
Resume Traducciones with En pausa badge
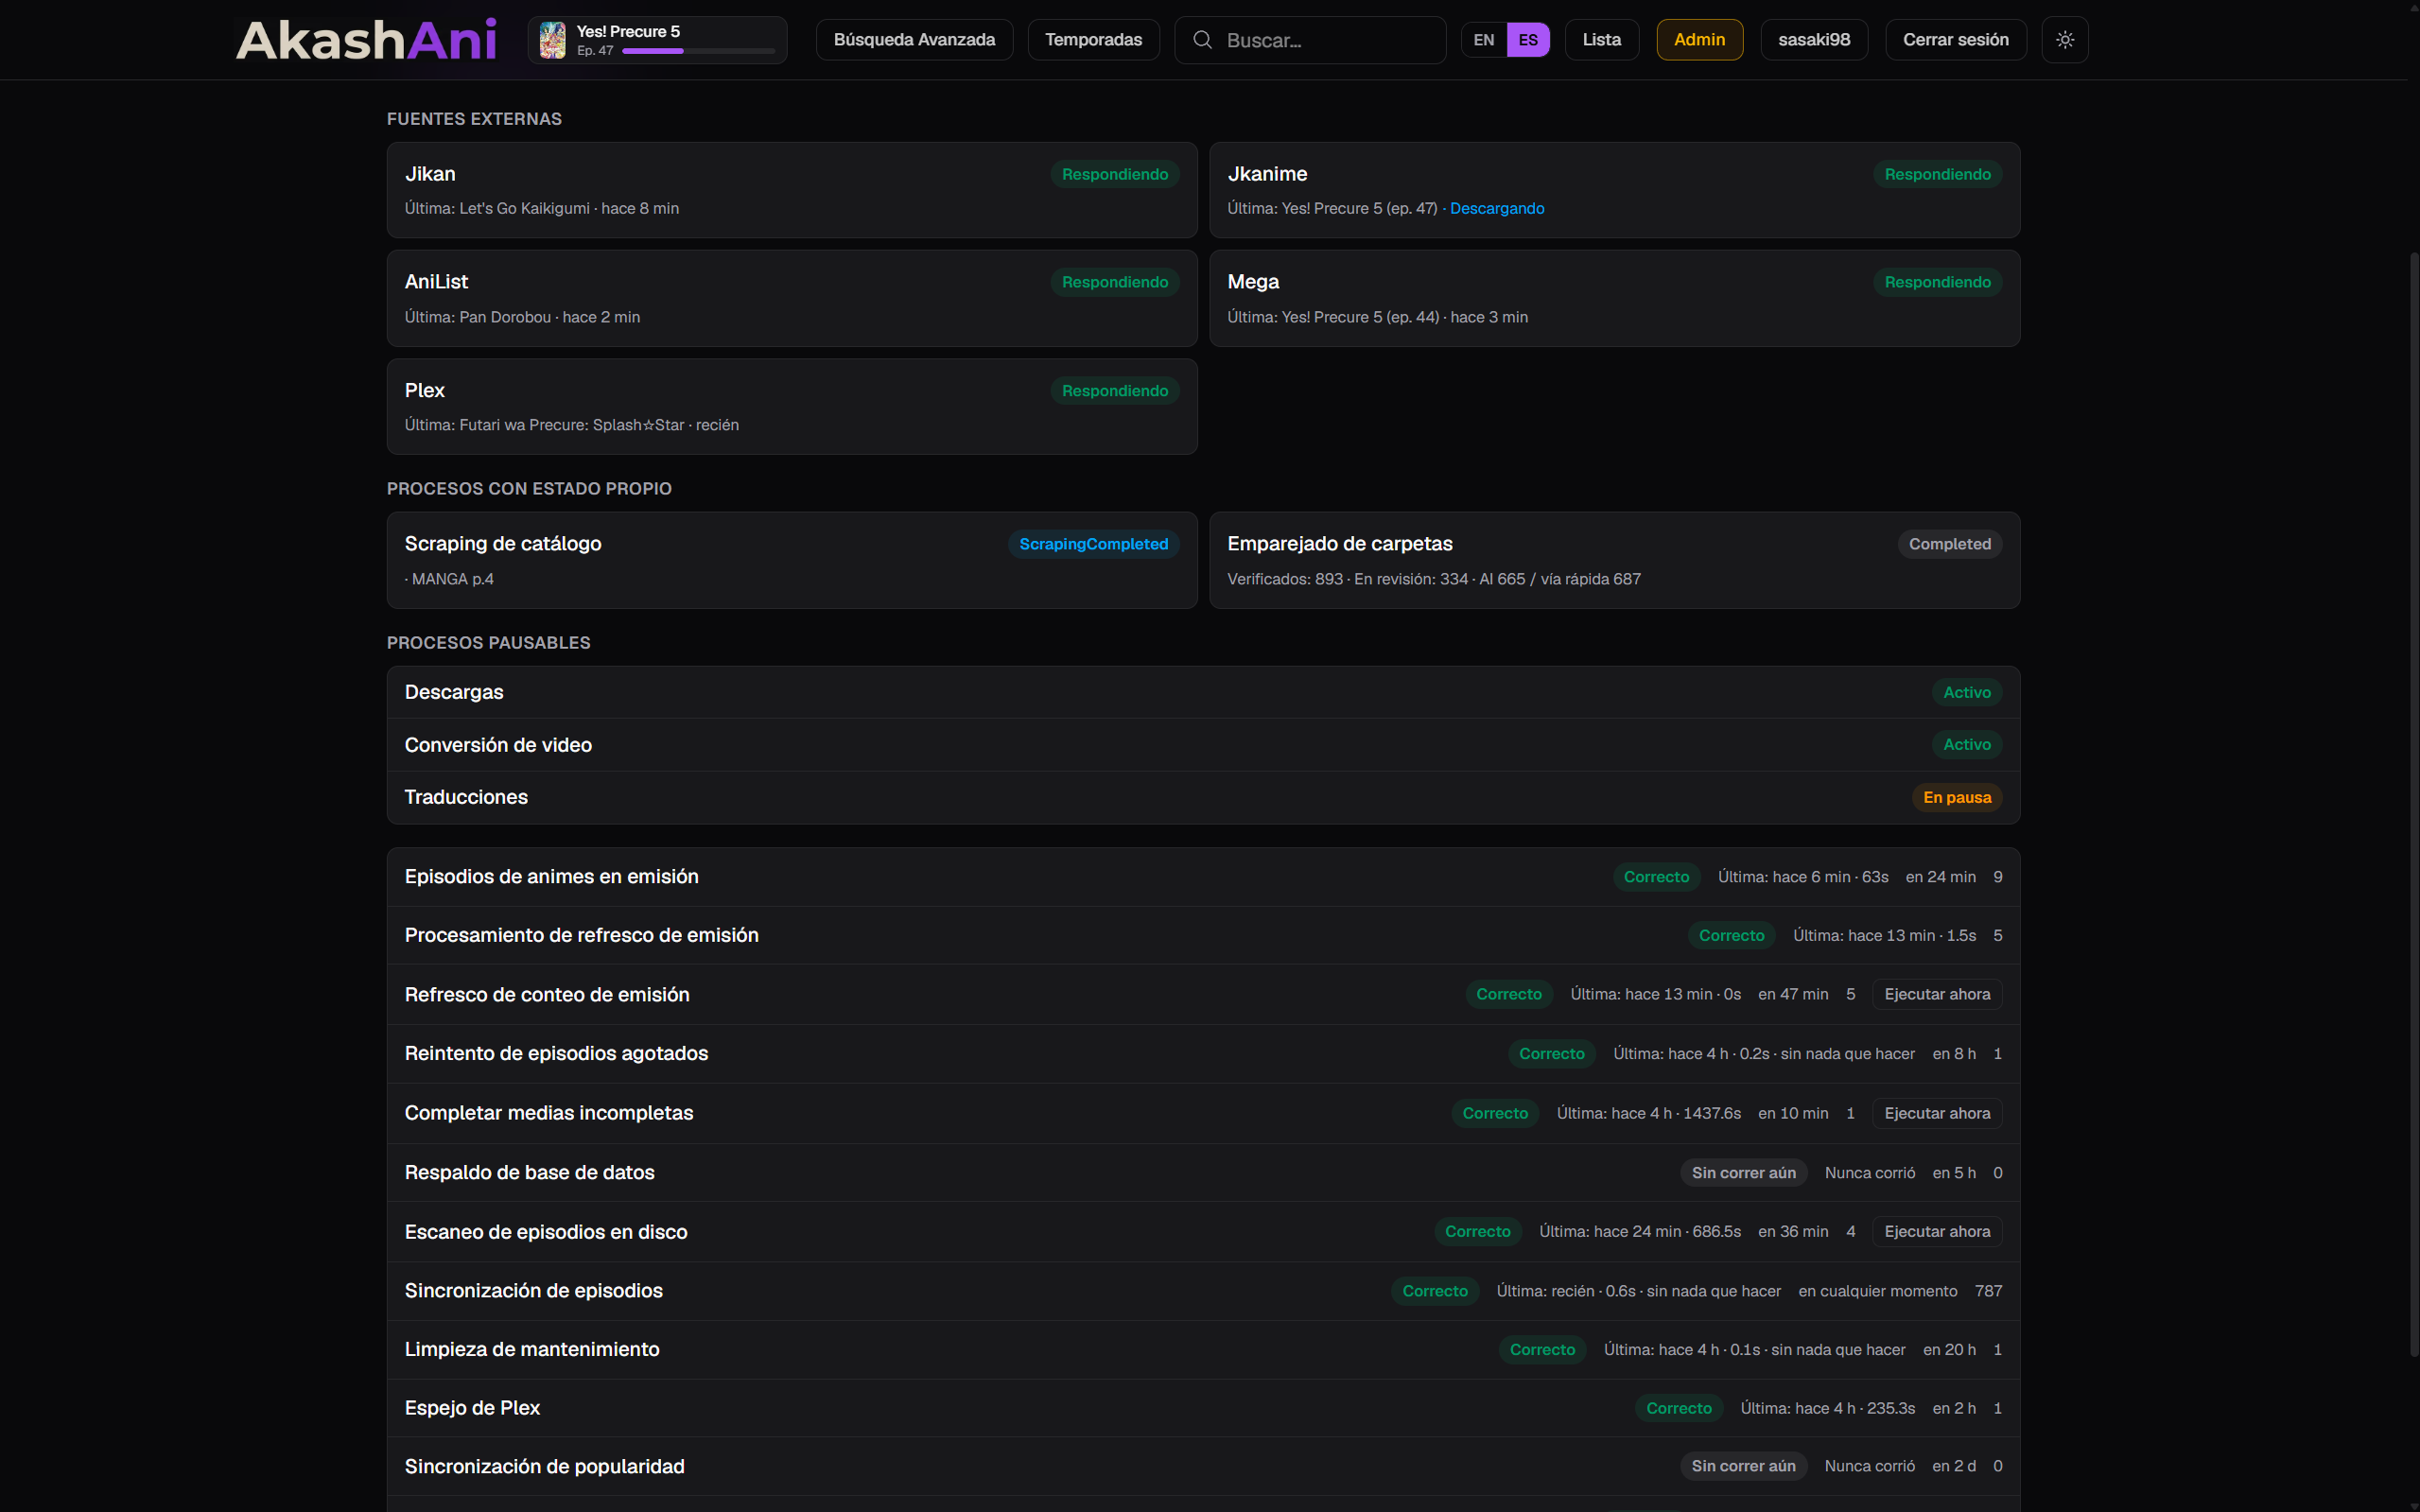pos(1957,797)
